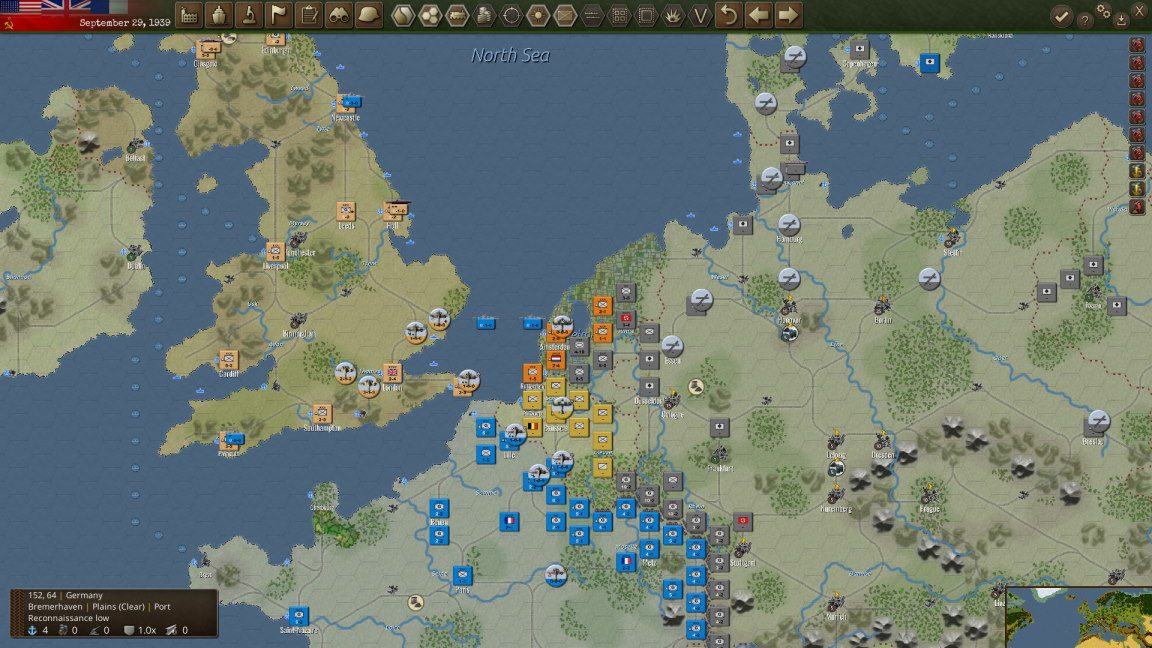Select the blue French unit at Paris
This screenshot has height=648, width=1152.
coord(462,575)
